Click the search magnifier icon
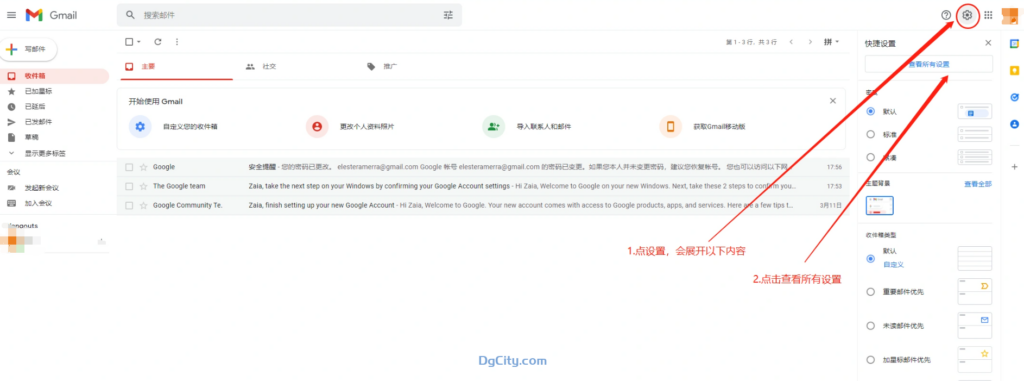 [131, 15]
